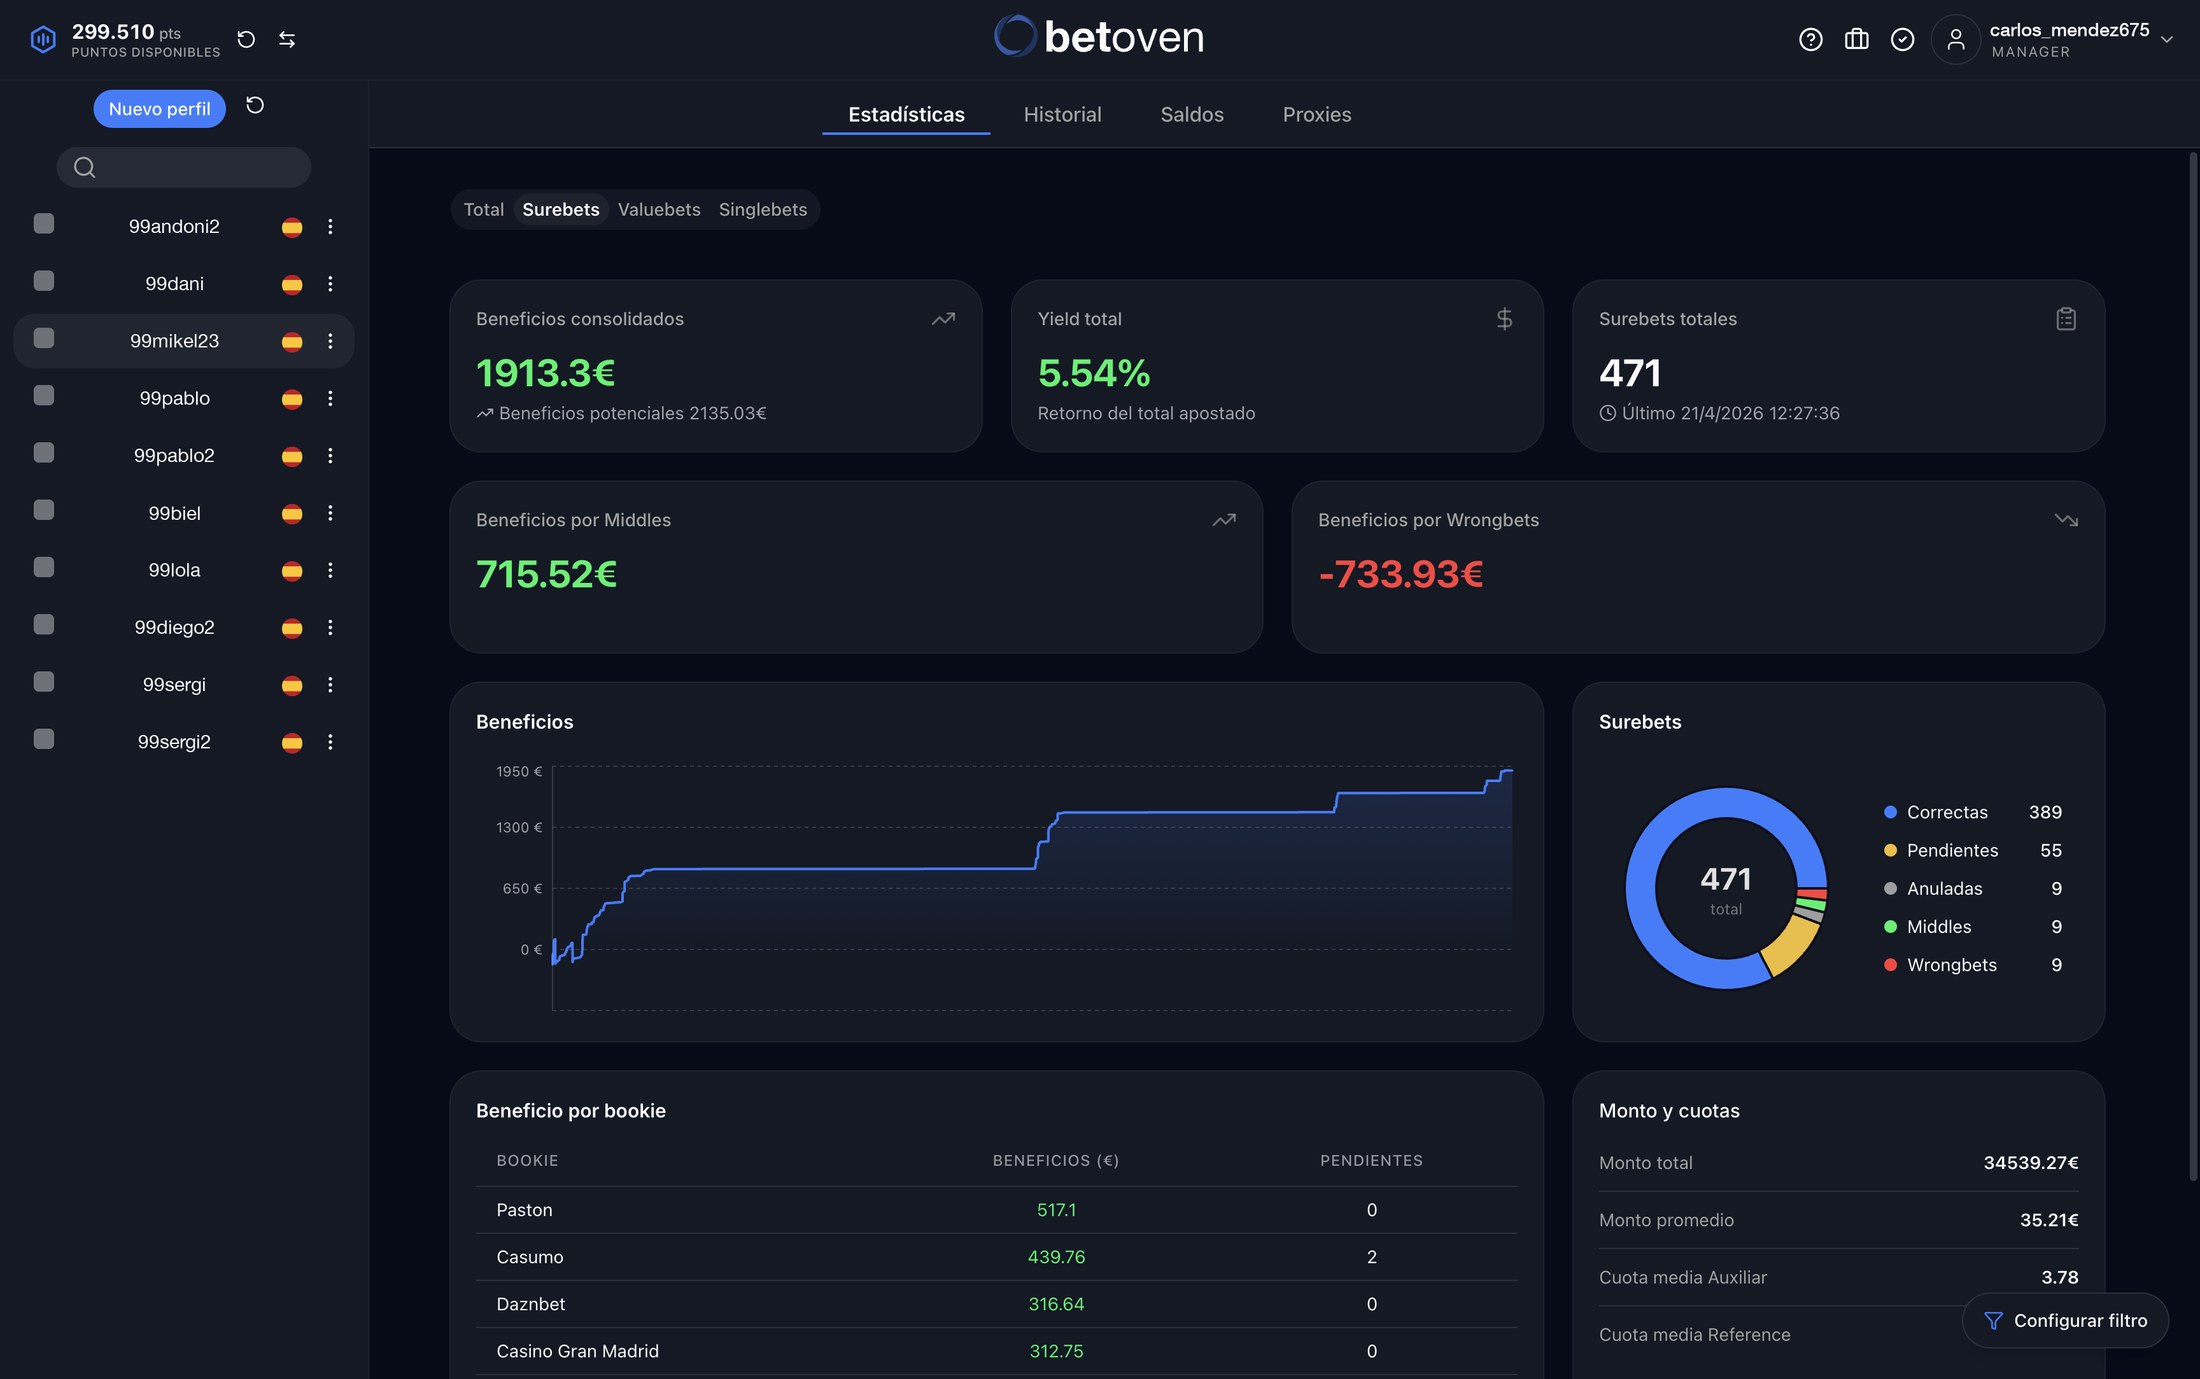The width and height of the screenshot is (2200, 1379).
Task: Select the Surebets filter
Action: click(561, 209)
